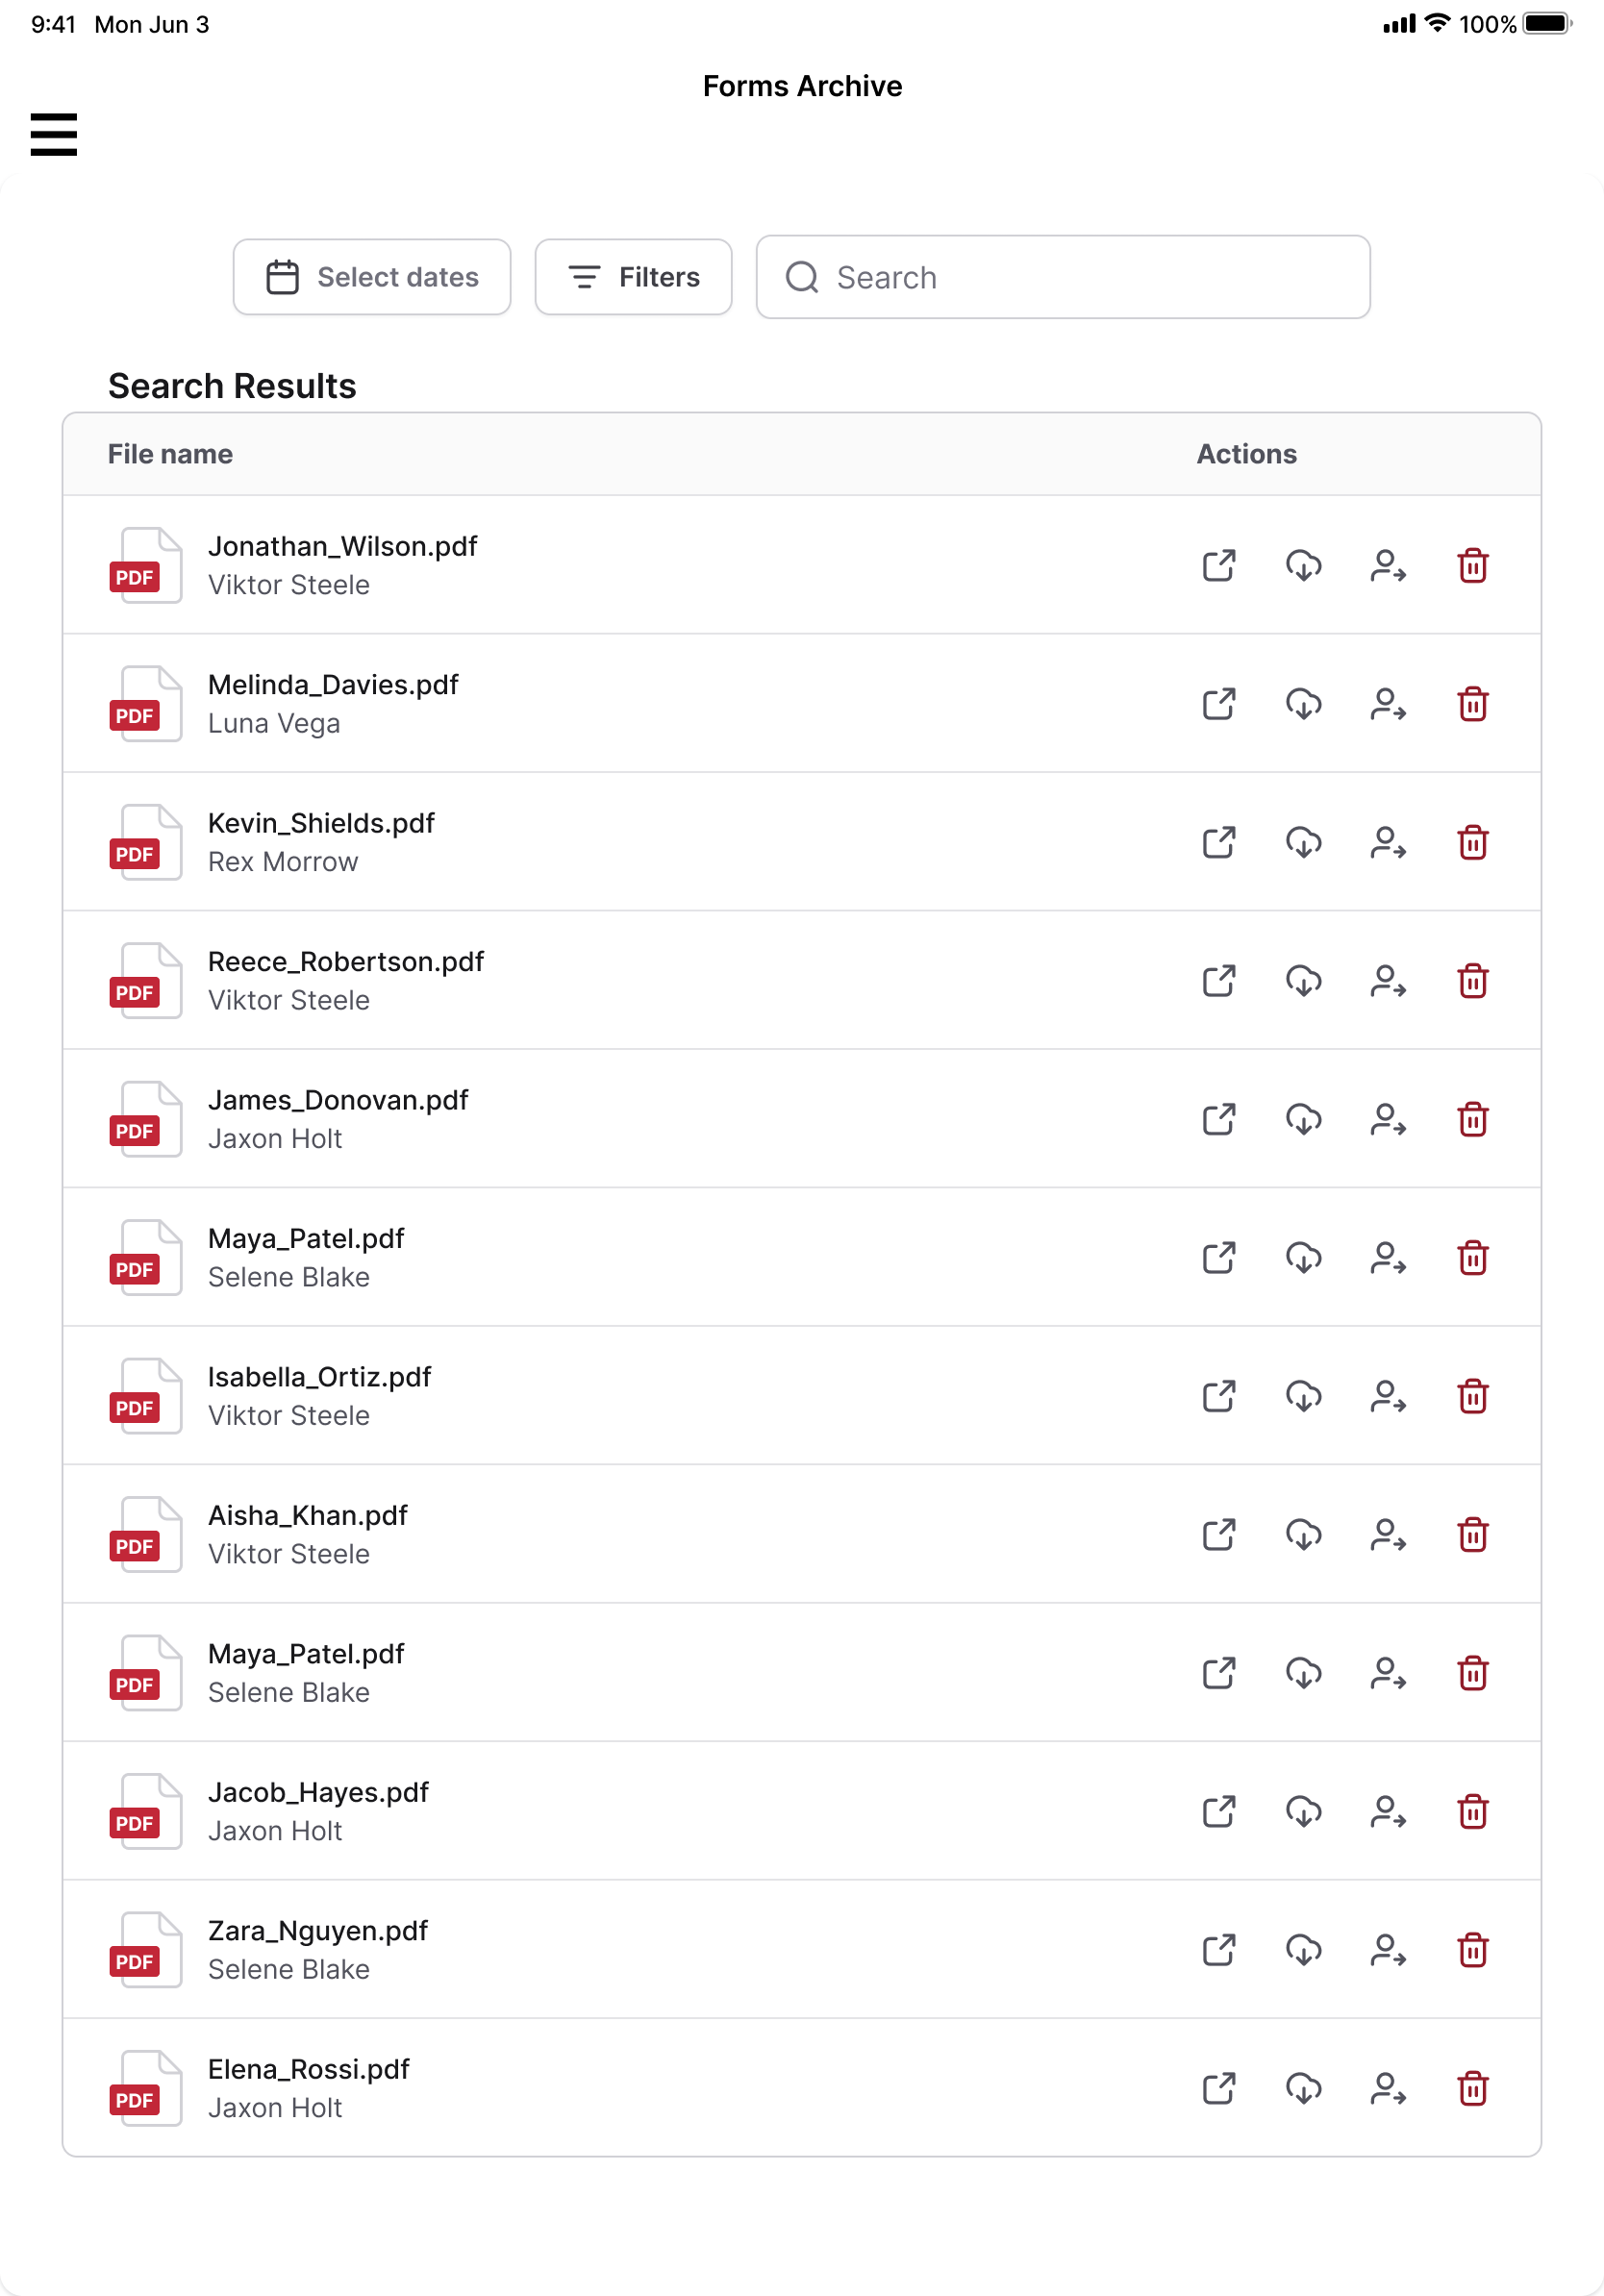Delete Jonathan_Wilson.pdf
This screenshot has height=2296, width=1604.
click(x=1473, y=566)
